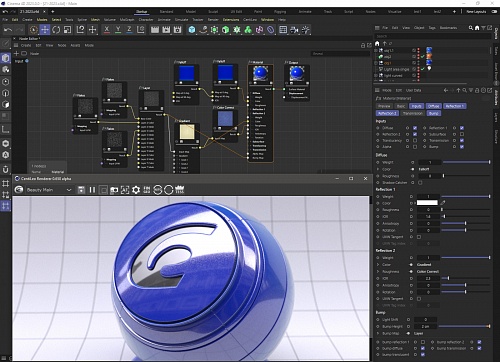Add a Cube primitive from the toolbar

[x=192, y=30]
